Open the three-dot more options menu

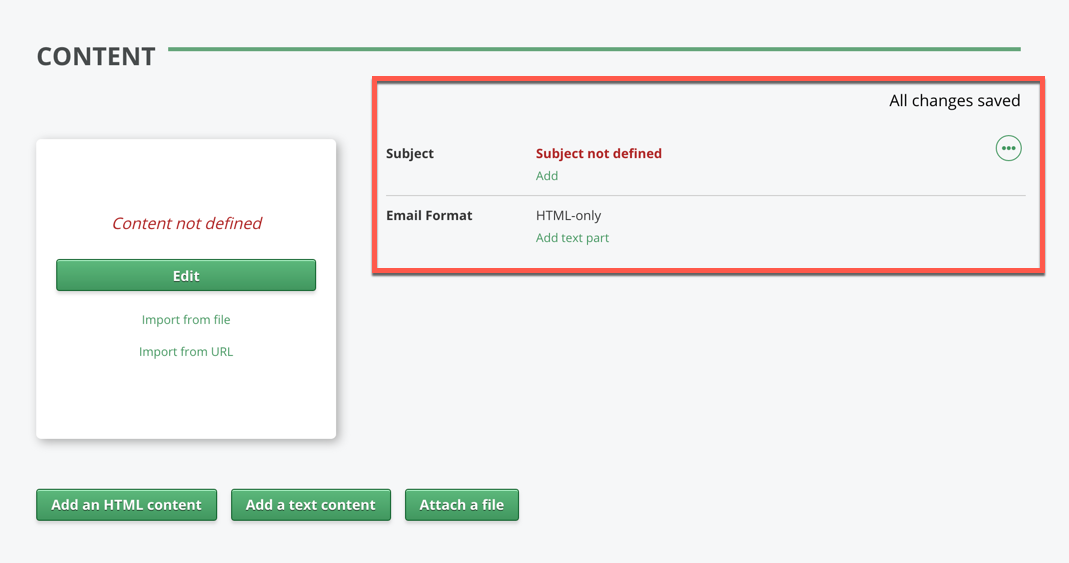coord(1008,149)
